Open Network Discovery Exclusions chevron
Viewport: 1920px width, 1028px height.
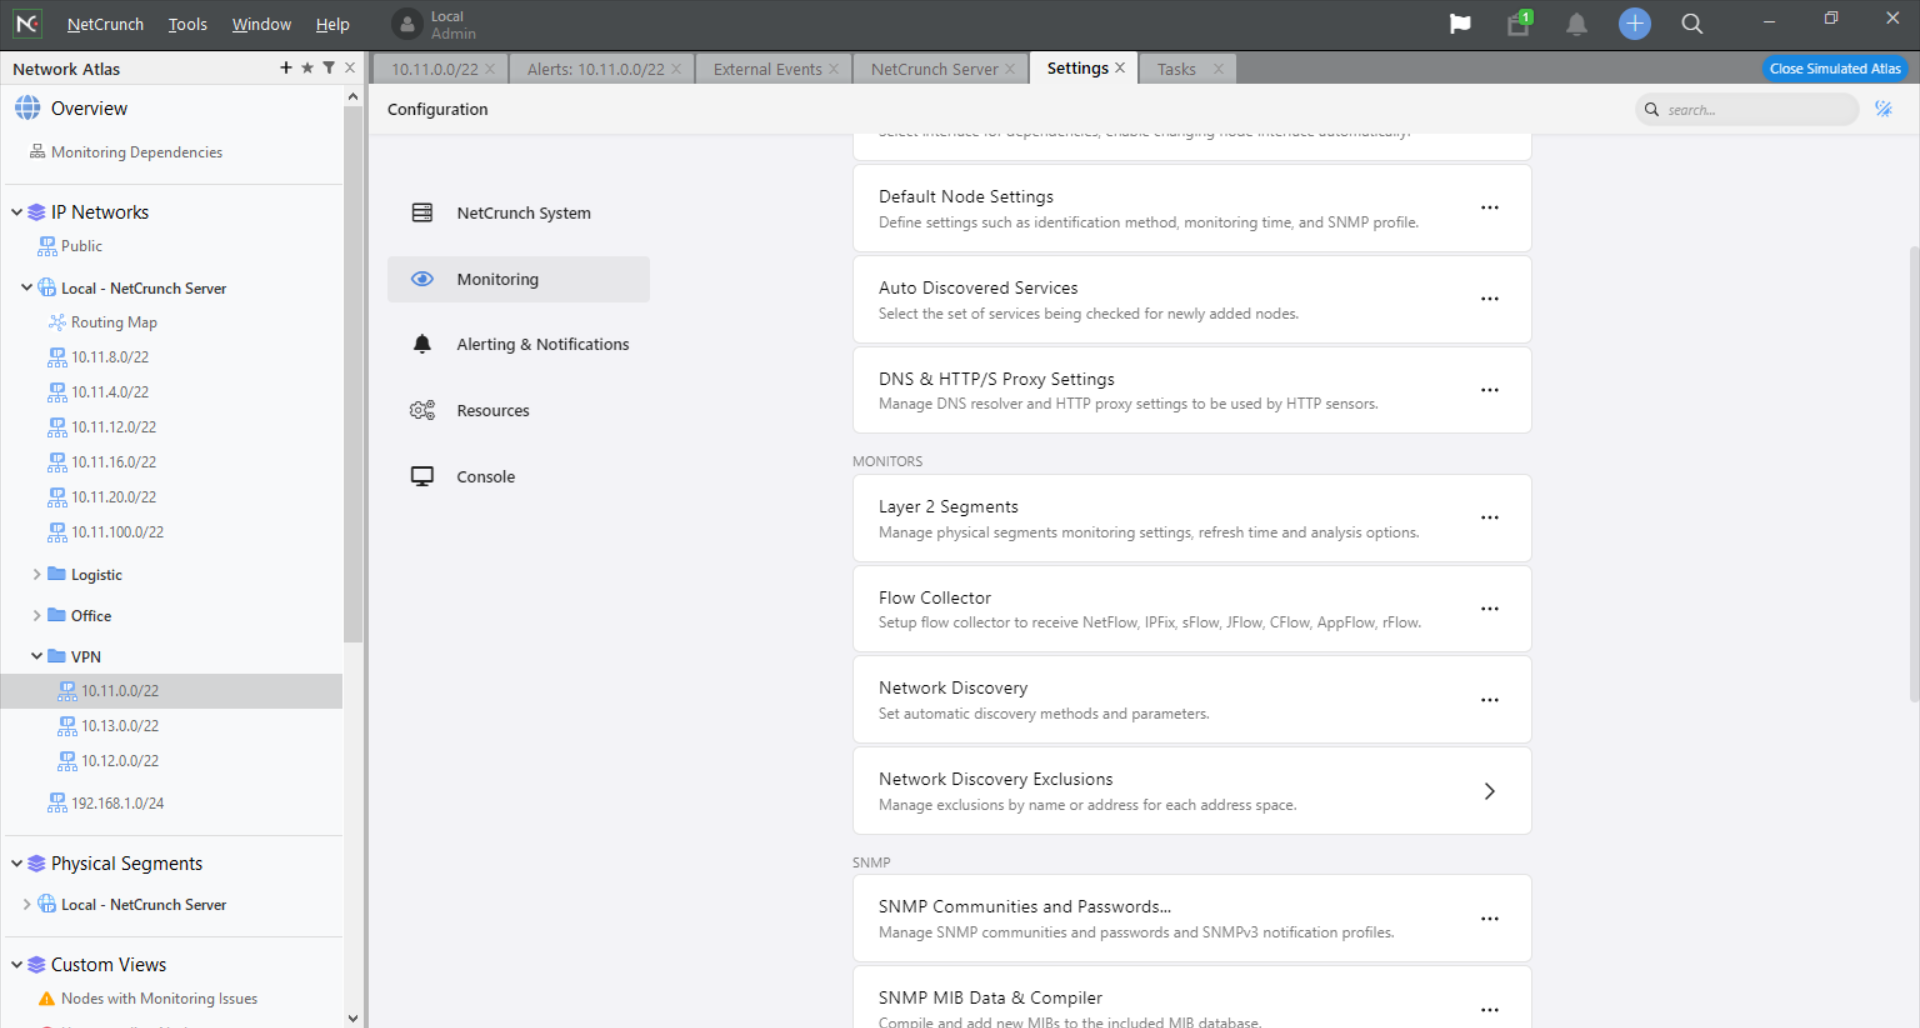(1490, 791)
